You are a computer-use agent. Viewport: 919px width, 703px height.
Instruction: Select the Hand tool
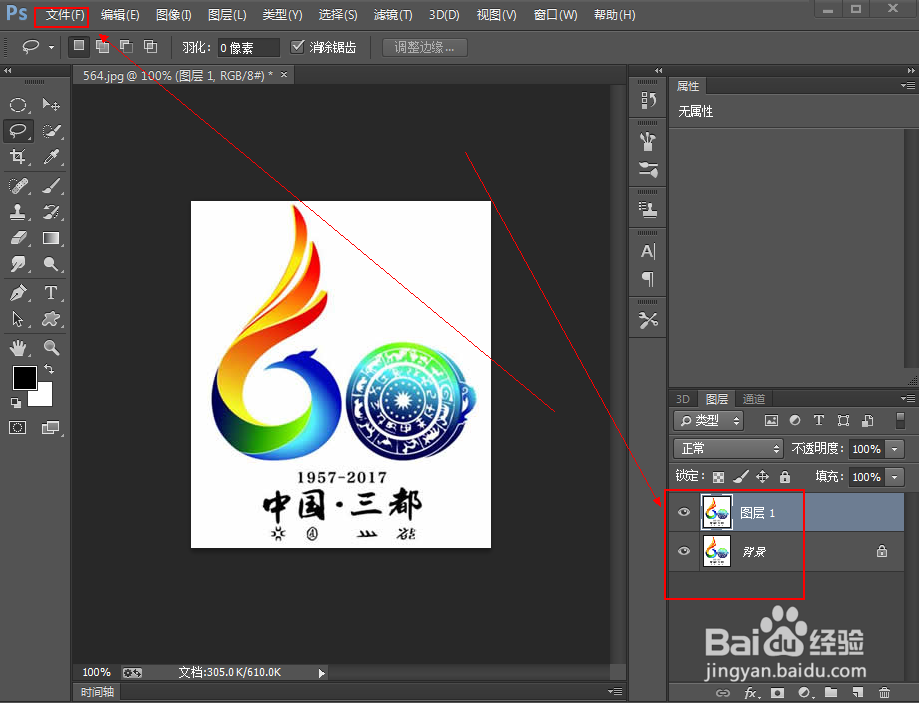point(18,348)
